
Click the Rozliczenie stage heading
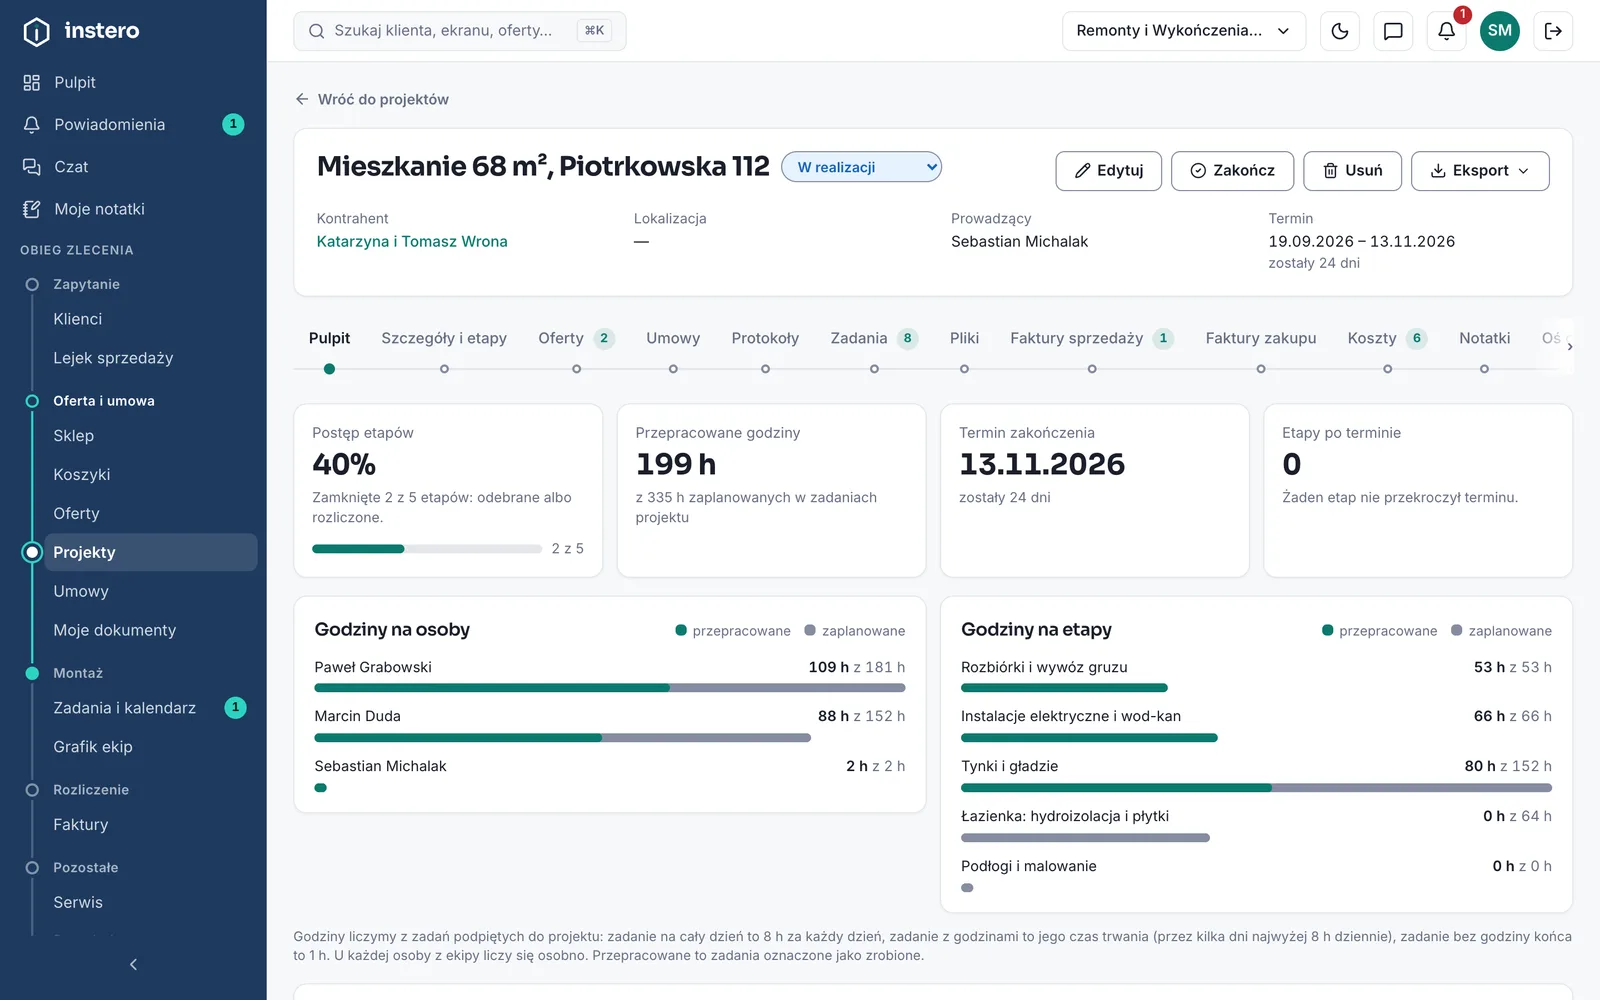91,790
